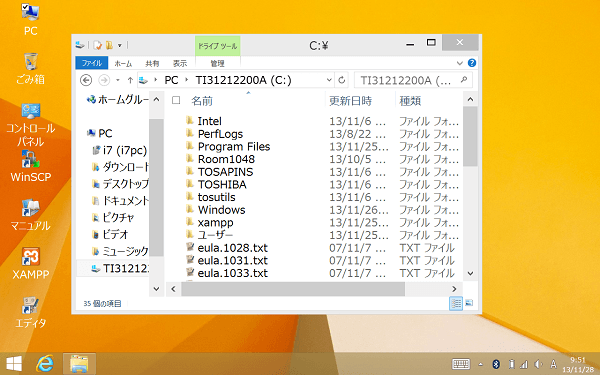Click the File Explorer taskbar button
This screenshot has width=600, height=375.
(x=79, y=364)
